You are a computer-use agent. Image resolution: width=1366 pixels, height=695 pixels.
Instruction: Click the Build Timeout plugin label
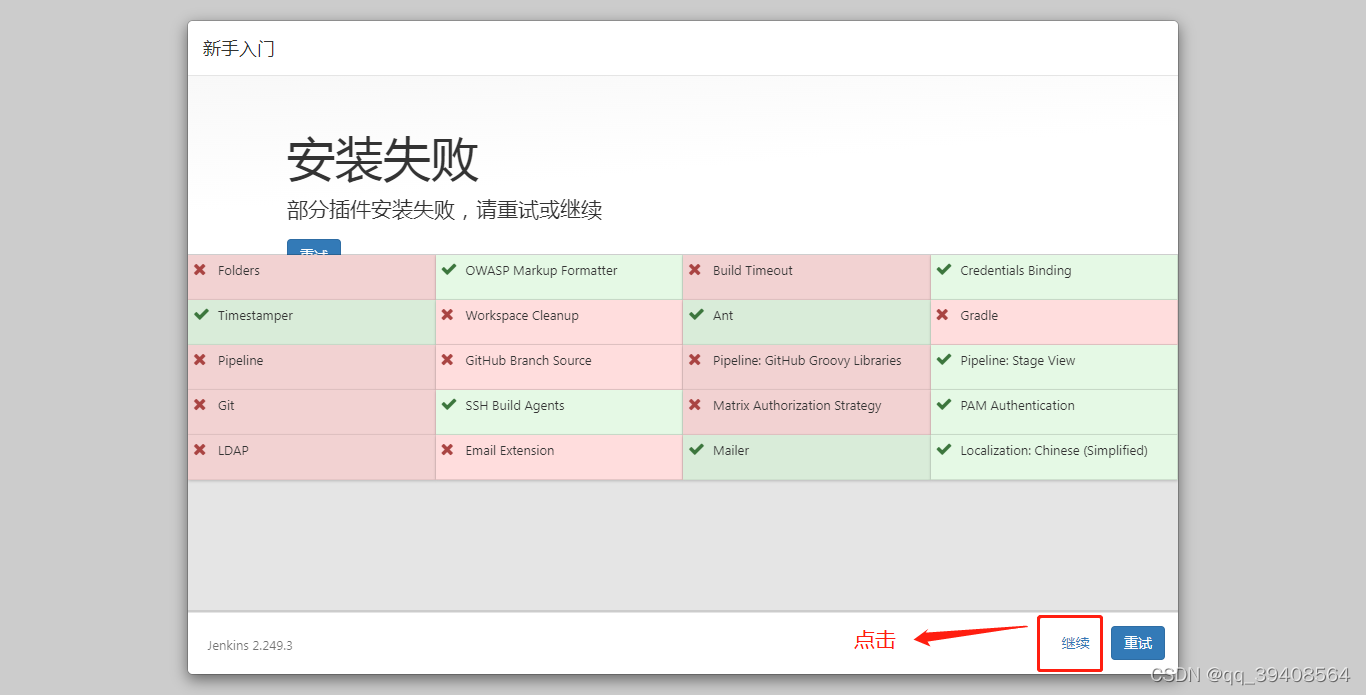[753, 271]
